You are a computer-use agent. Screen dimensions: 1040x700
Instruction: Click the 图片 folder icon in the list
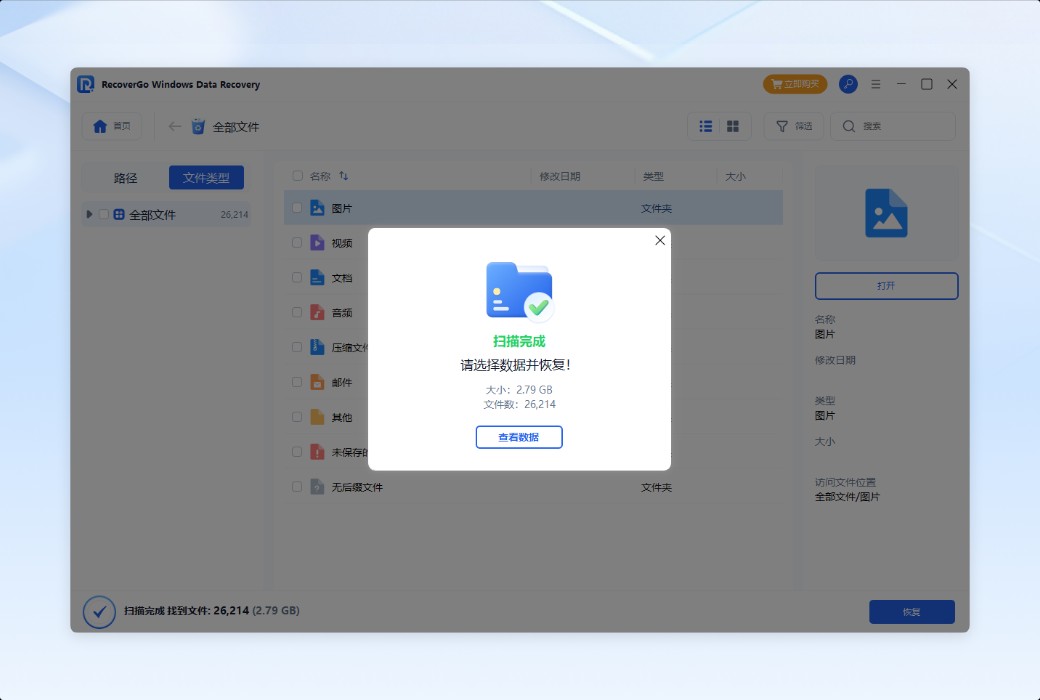317,207
